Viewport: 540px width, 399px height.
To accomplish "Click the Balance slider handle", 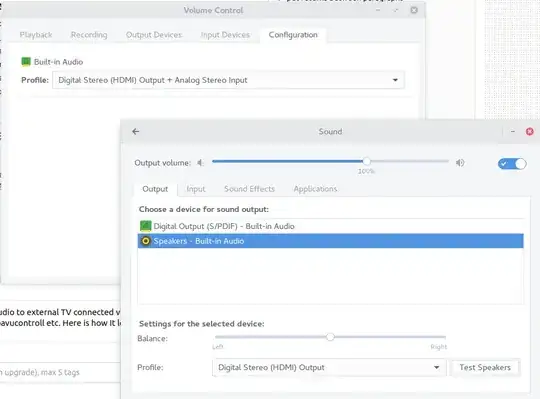I will 330,337.
